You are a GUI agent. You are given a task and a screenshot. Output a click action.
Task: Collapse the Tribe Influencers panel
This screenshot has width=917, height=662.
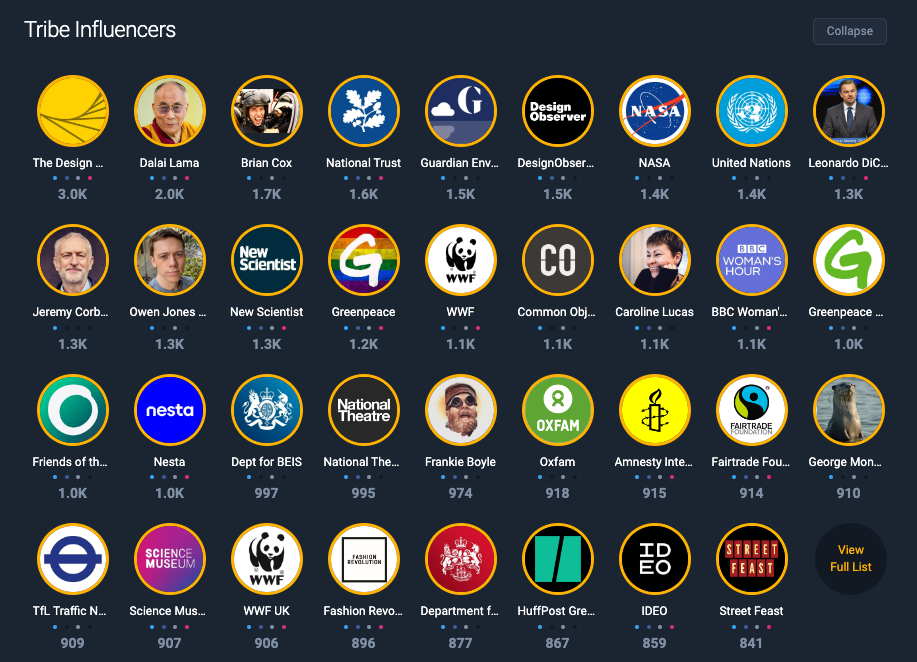pos(849,31)
